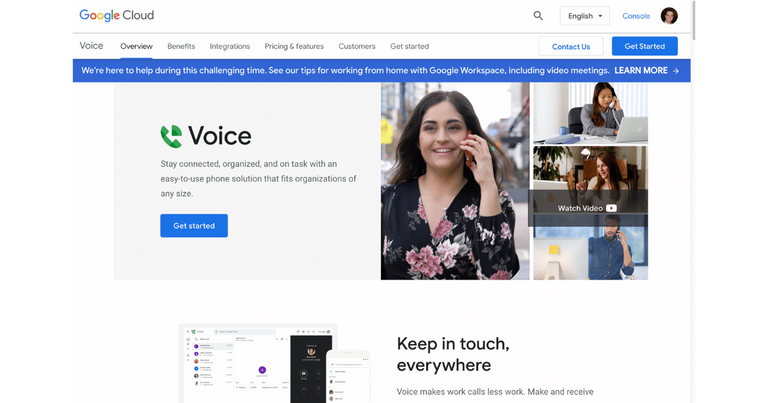The image size is (768, 403).
Task: Switch to the Benefits tab
Action: coord(181,46)
